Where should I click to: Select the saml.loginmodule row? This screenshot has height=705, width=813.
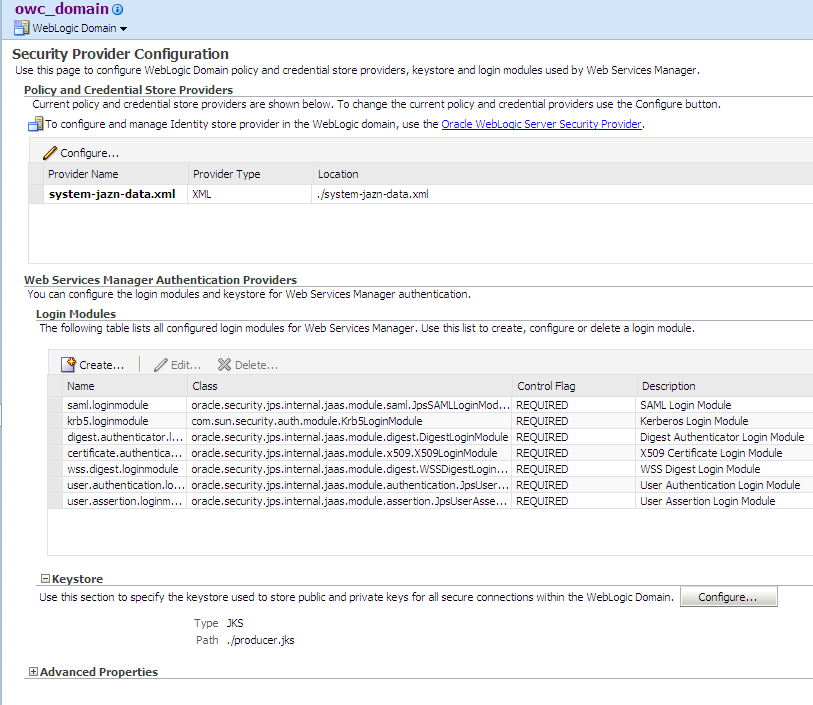[x=430, y=405]
